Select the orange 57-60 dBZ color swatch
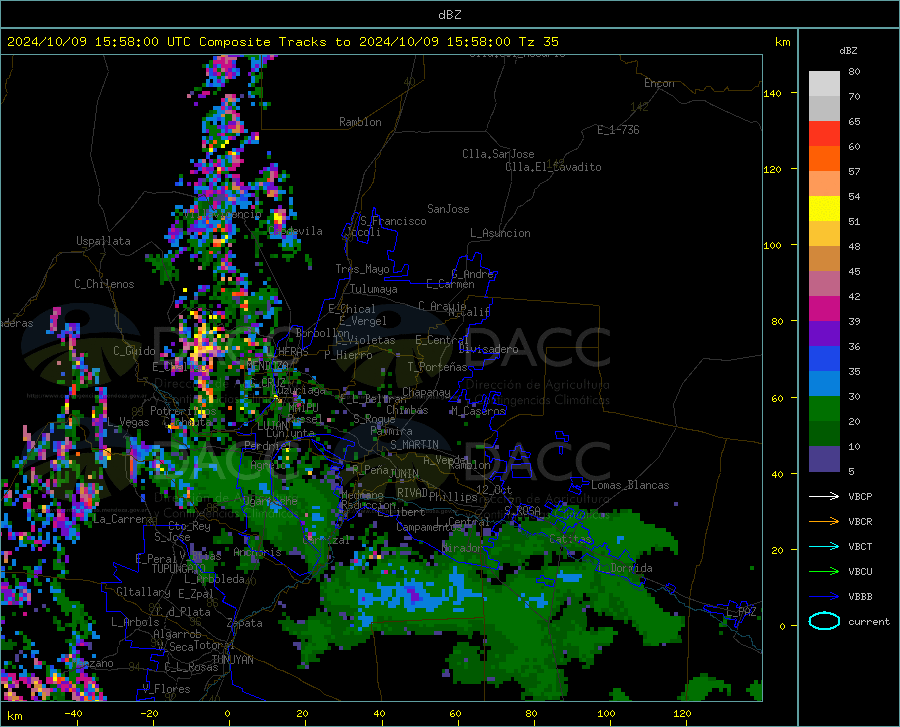Viewport: 900px width, 727px height. tap(824, 159)
